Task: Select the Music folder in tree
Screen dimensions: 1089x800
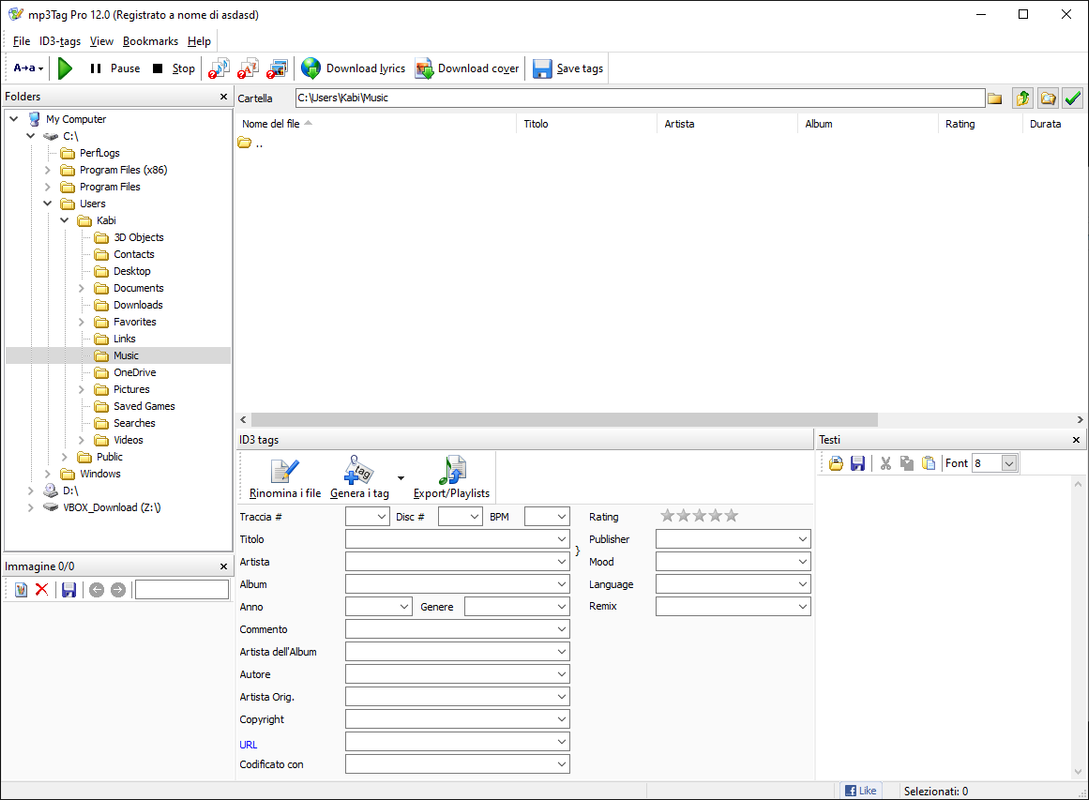Action: (126, 356)
